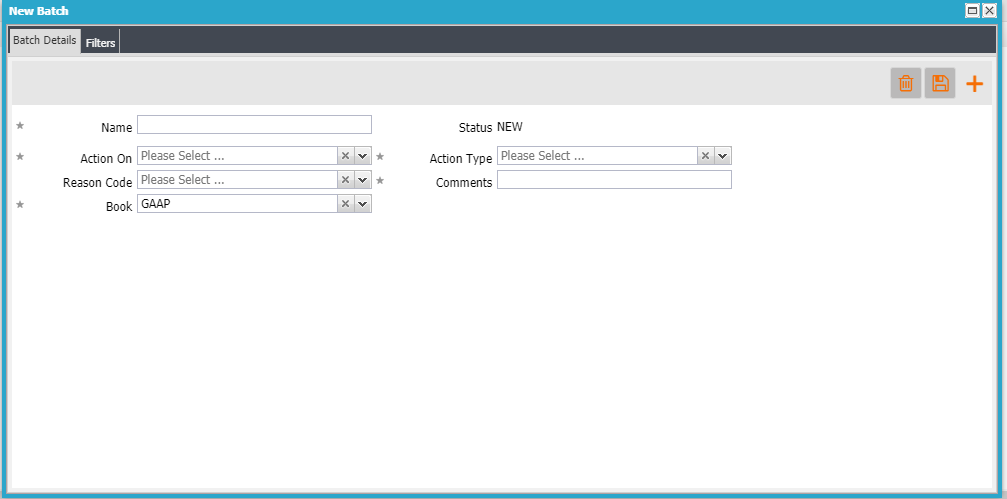Select the Batch Details tab
Viewport: 1007px width, 499px height.
click(x=44, y=41)
